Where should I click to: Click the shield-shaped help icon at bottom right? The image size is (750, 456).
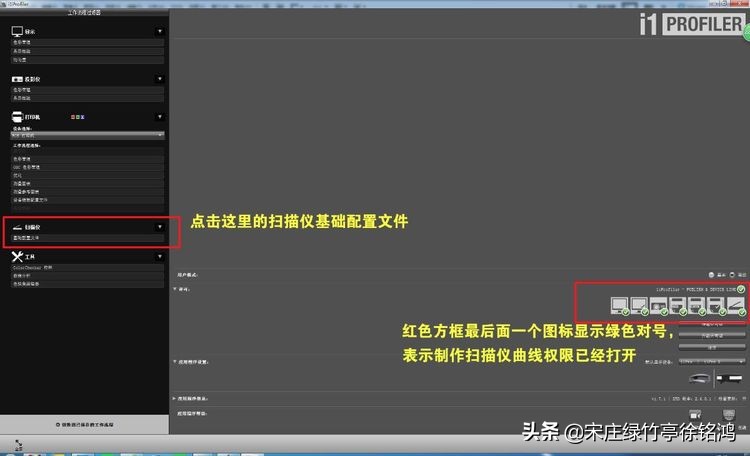728,414
